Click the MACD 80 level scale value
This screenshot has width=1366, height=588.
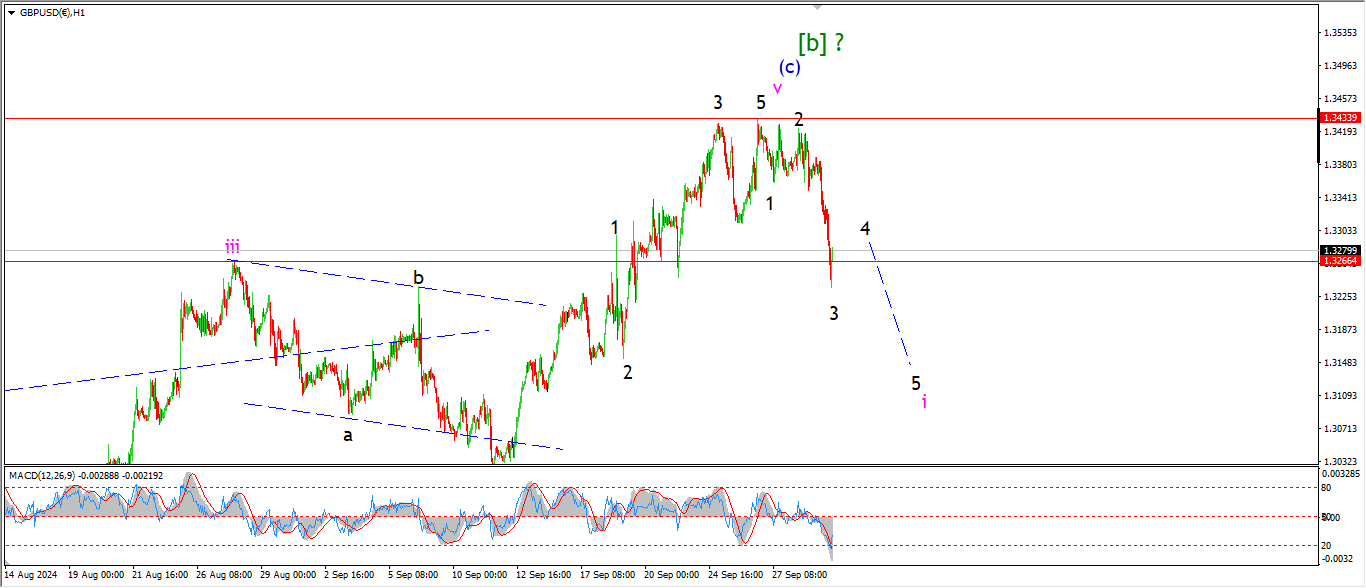point(1327,488)
